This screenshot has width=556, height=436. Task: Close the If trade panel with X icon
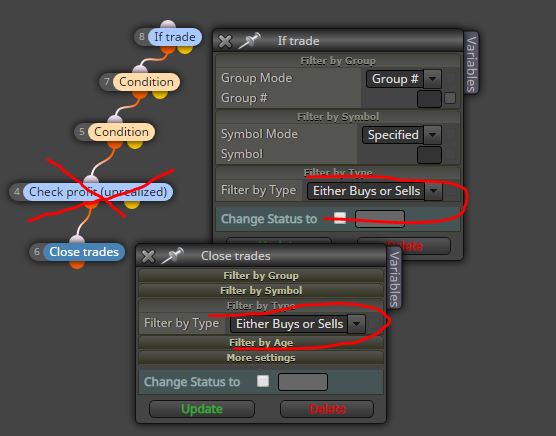225,41
